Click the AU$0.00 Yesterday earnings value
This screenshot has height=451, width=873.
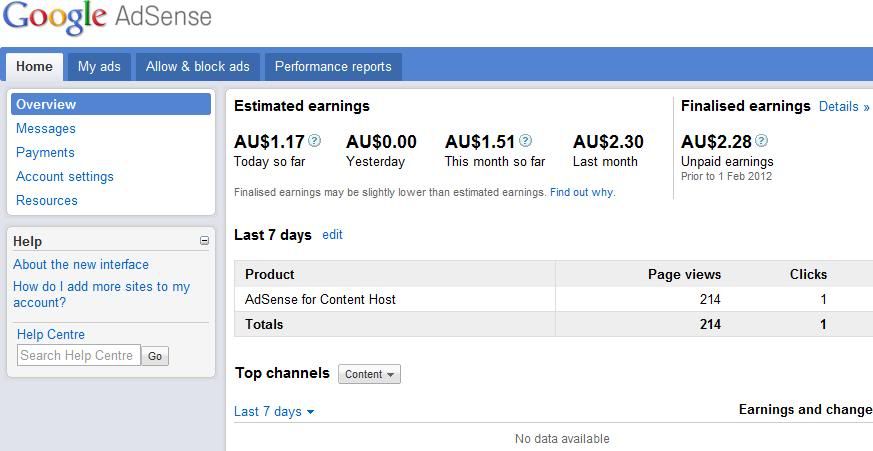click(381, 141)
